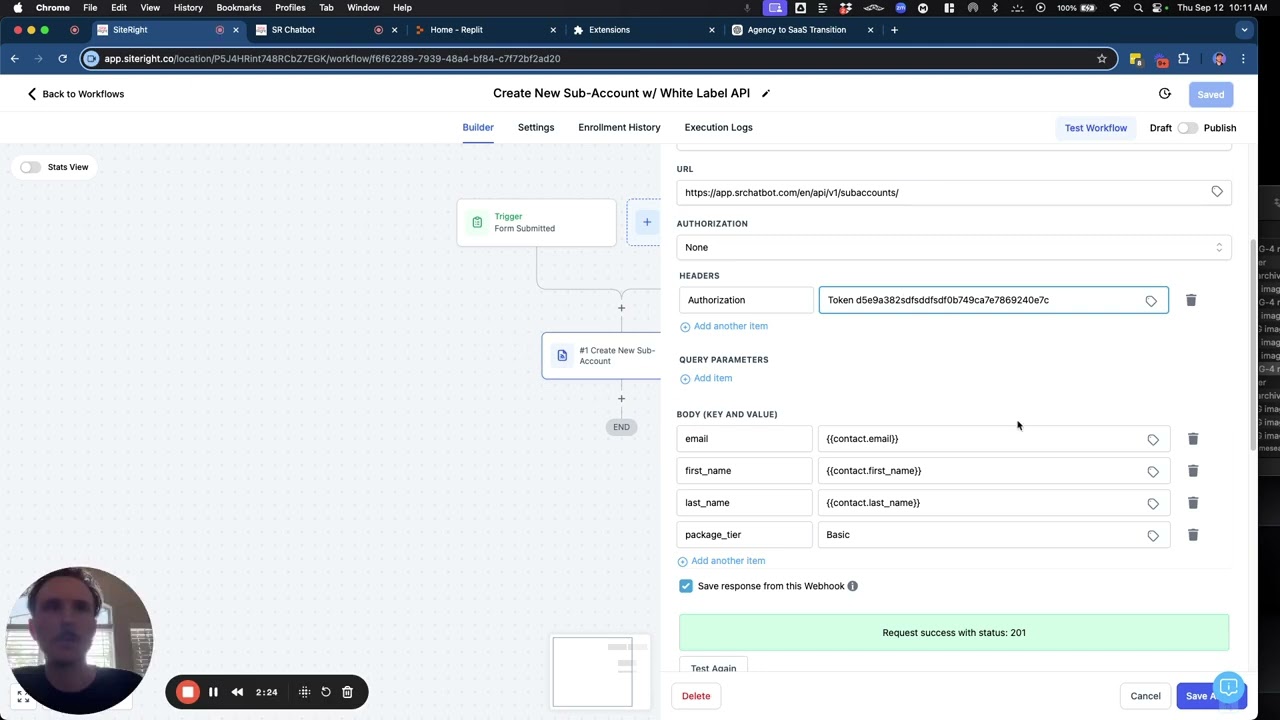Screen dimensions: 1280x720
Task: Click the Cancel button
Action: click(x=1145, y=696)
